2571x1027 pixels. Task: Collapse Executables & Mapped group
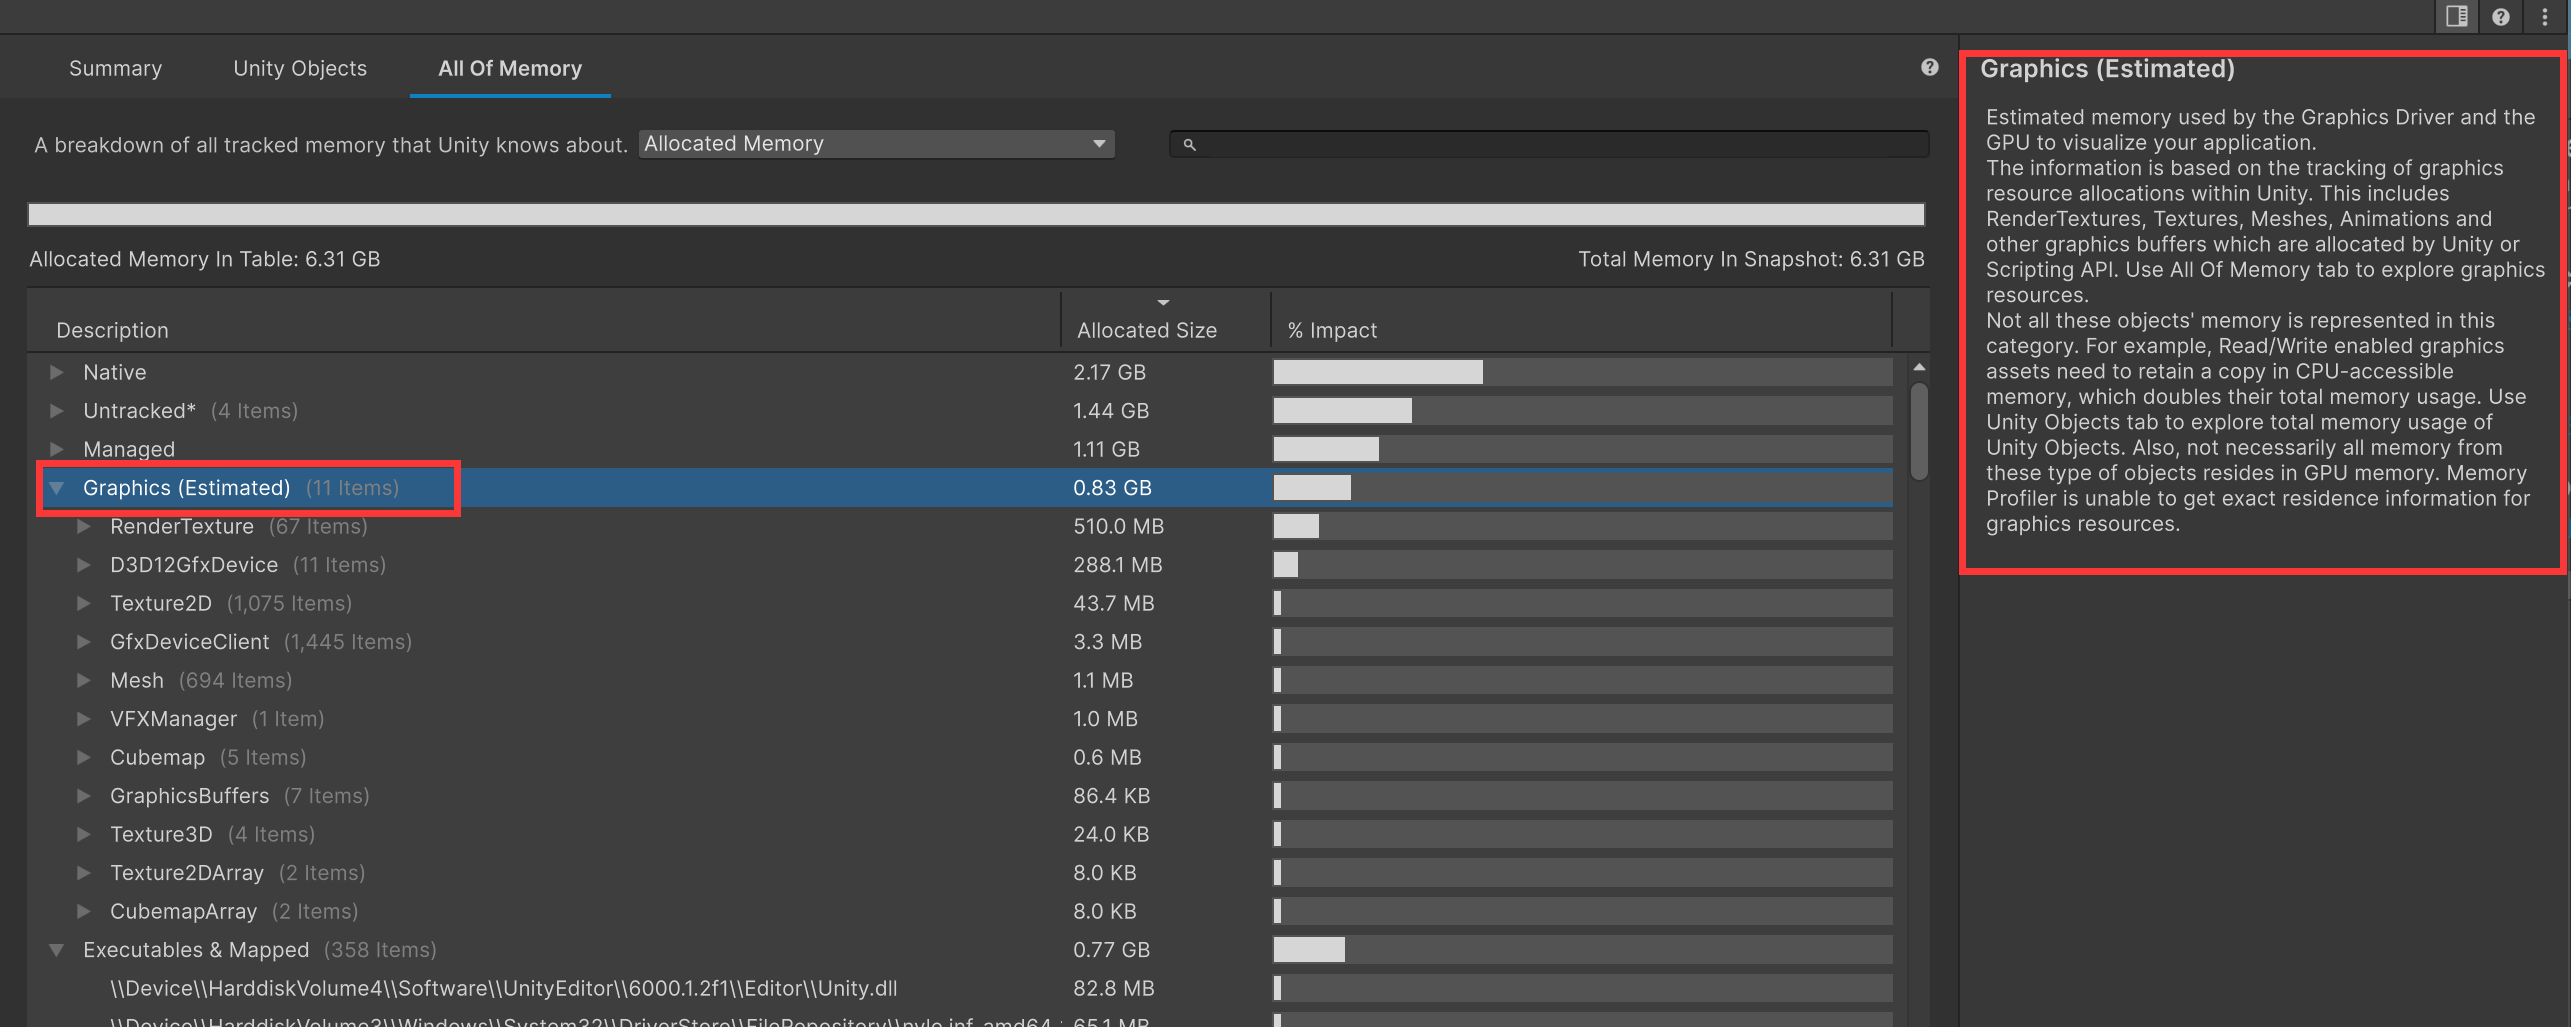pyautogui.click(x=57, y=950)
